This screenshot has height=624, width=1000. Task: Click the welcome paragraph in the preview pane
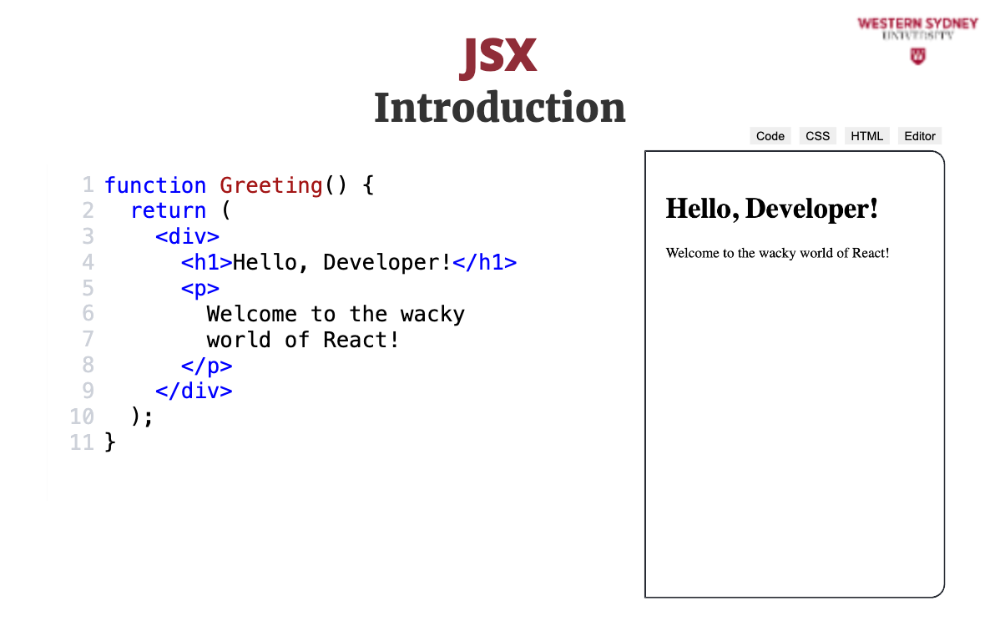point(777,253)
